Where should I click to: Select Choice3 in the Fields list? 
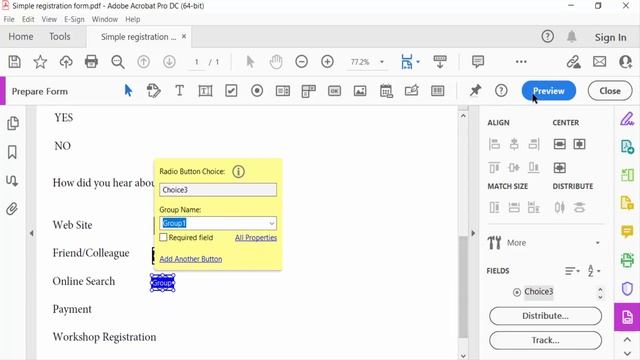538,291
